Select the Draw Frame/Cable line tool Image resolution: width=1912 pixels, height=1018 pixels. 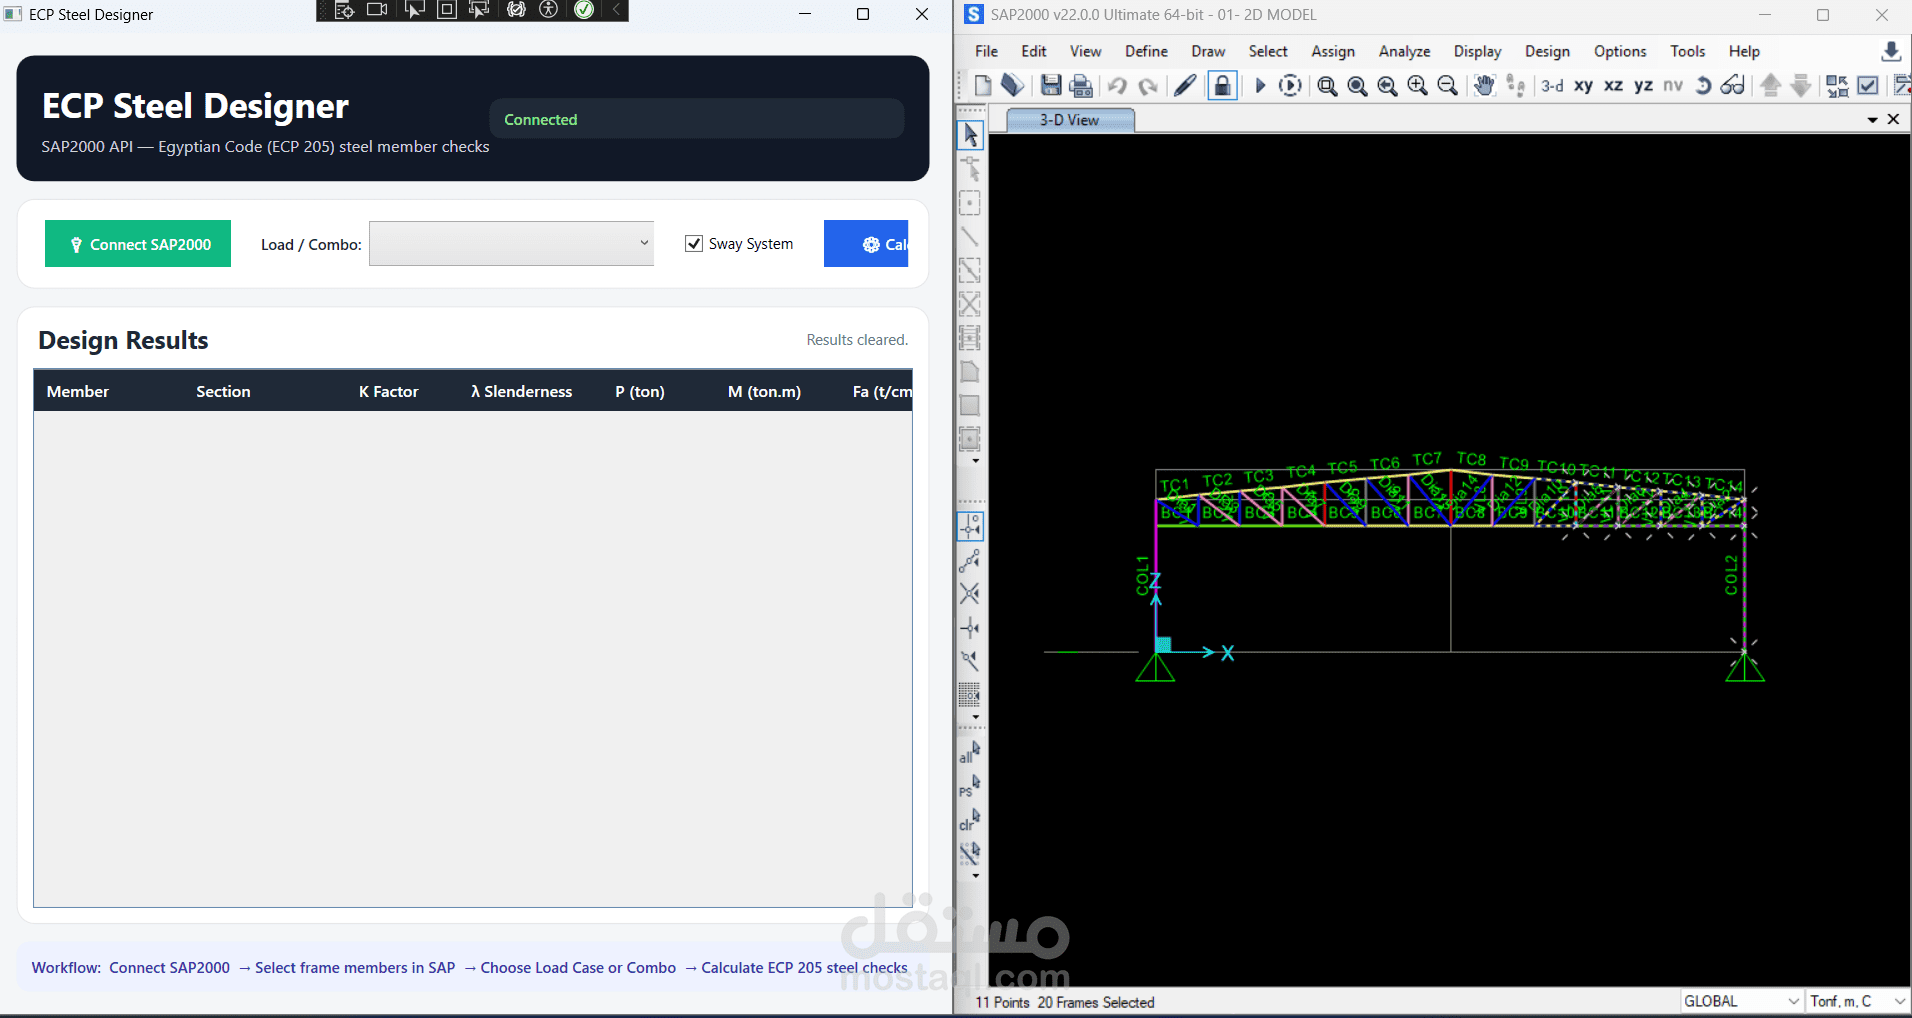pos(970,237)
